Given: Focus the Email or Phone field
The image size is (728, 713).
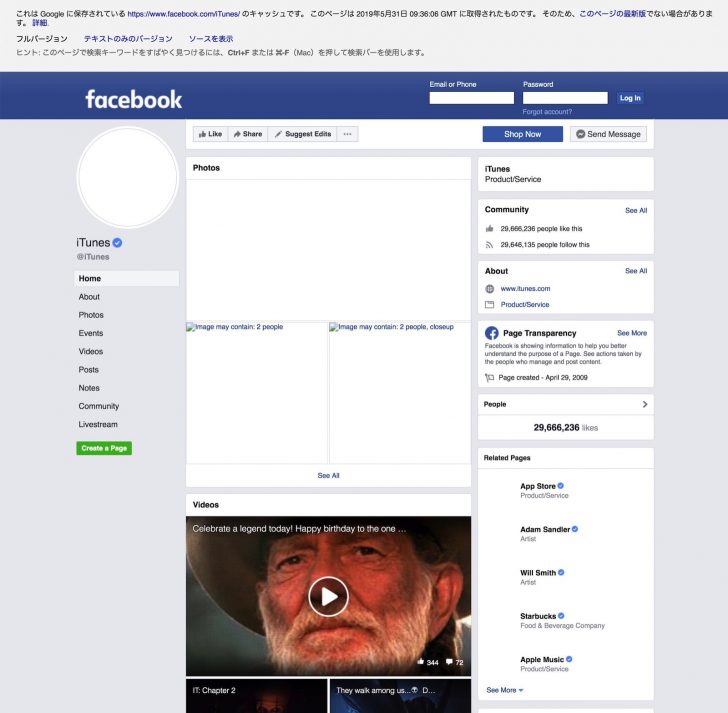Looking at the screenshot, I should click(472, 98).
